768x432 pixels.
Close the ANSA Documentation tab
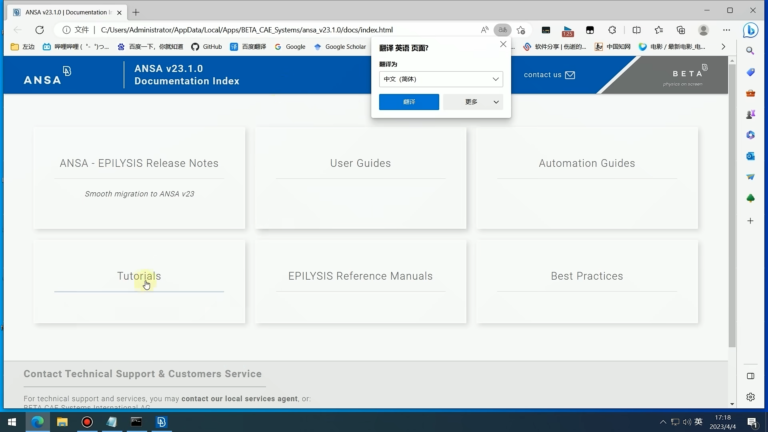click(x=119, y=12)
